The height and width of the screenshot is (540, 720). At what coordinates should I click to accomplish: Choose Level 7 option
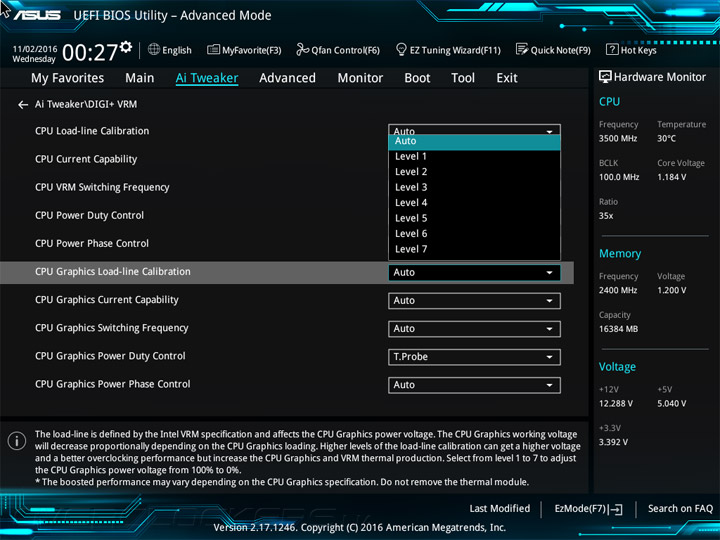pyautogui.click(x=474, y=249)
